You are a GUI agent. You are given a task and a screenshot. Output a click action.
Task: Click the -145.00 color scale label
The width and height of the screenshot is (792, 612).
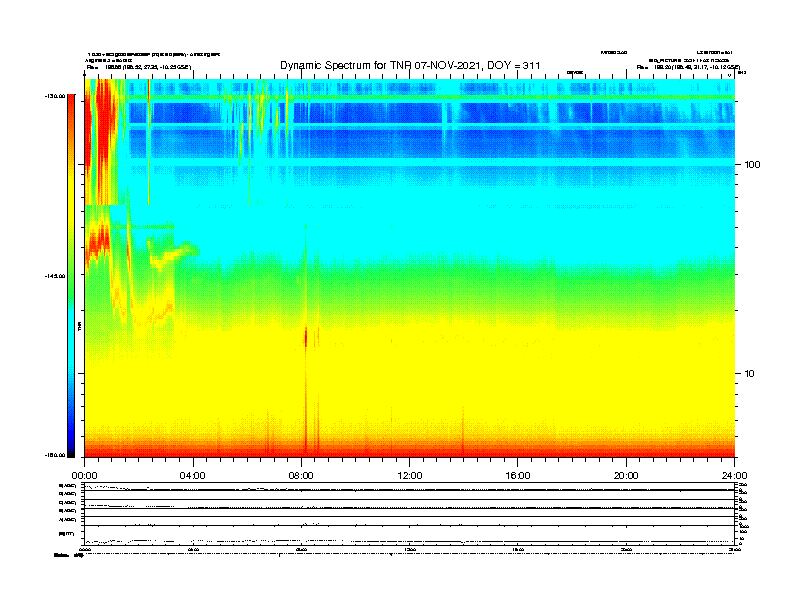coord(55,276)
